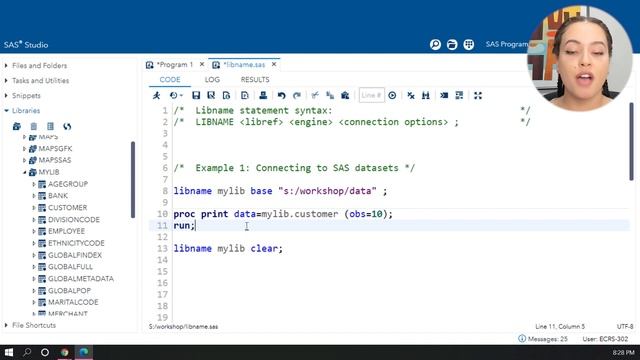
Task: Open the submission history dropdown
Action: 176,96
